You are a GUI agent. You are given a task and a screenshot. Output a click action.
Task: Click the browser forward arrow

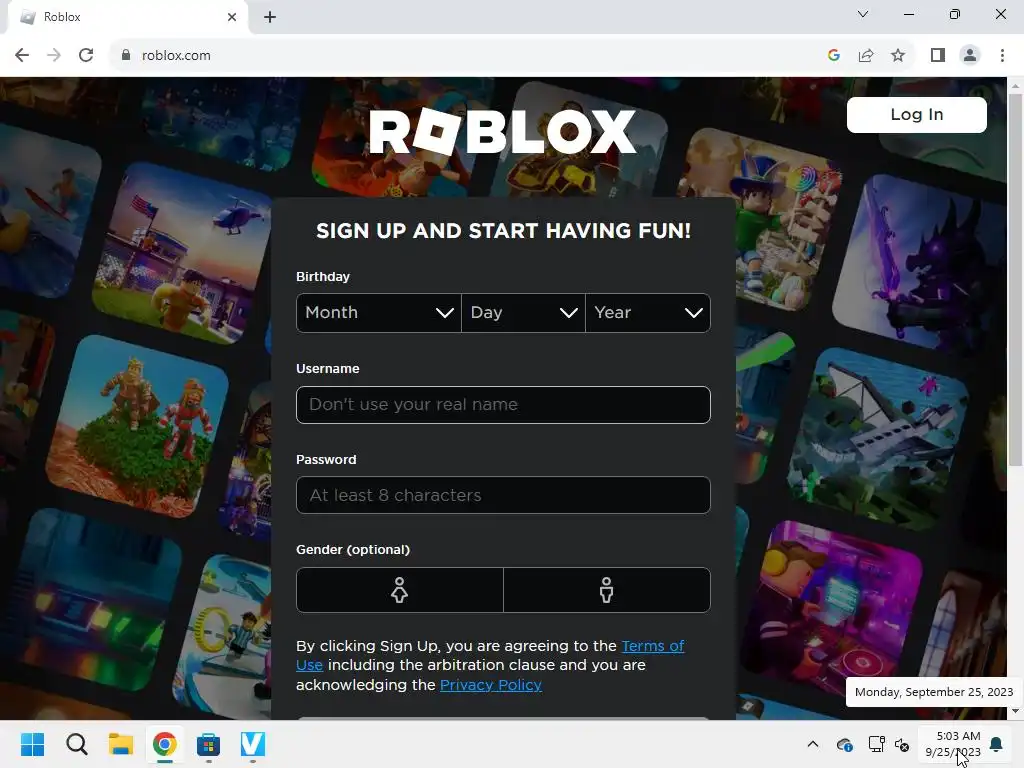click(54, 56)
